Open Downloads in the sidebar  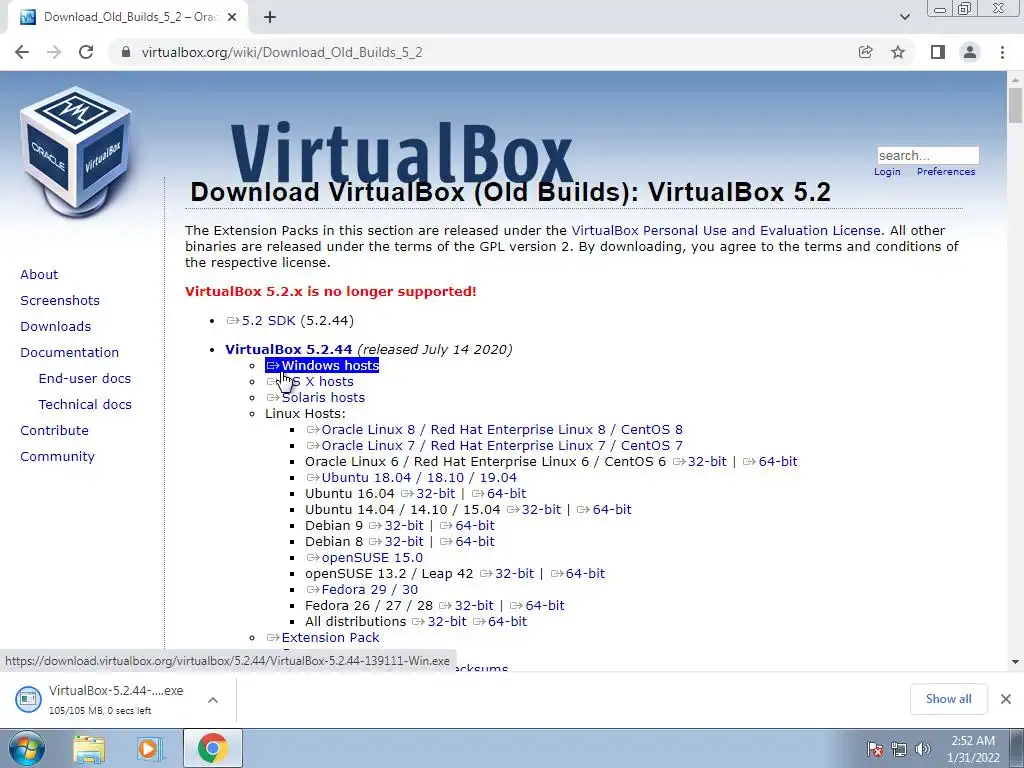(x=56, y=326)
